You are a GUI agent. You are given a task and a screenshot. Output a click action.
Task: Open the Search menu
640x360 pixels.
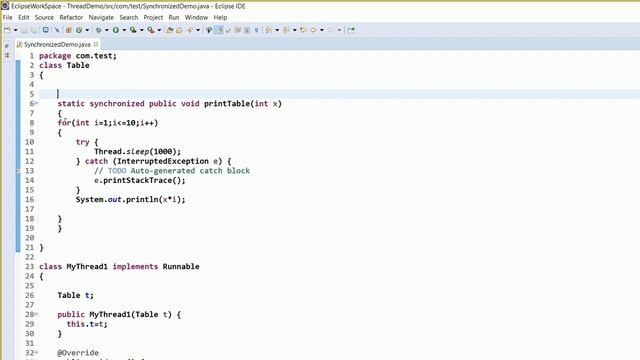click(129, 18)
